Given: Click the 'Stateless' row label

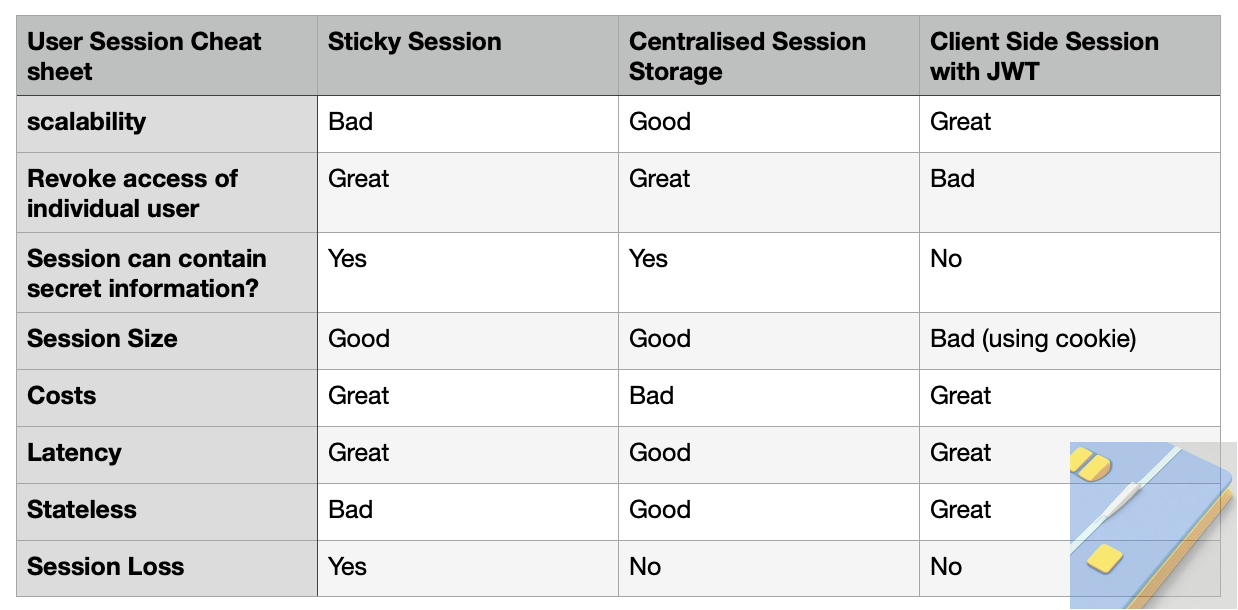Looking at the screenshot, I should coord(167,512).
